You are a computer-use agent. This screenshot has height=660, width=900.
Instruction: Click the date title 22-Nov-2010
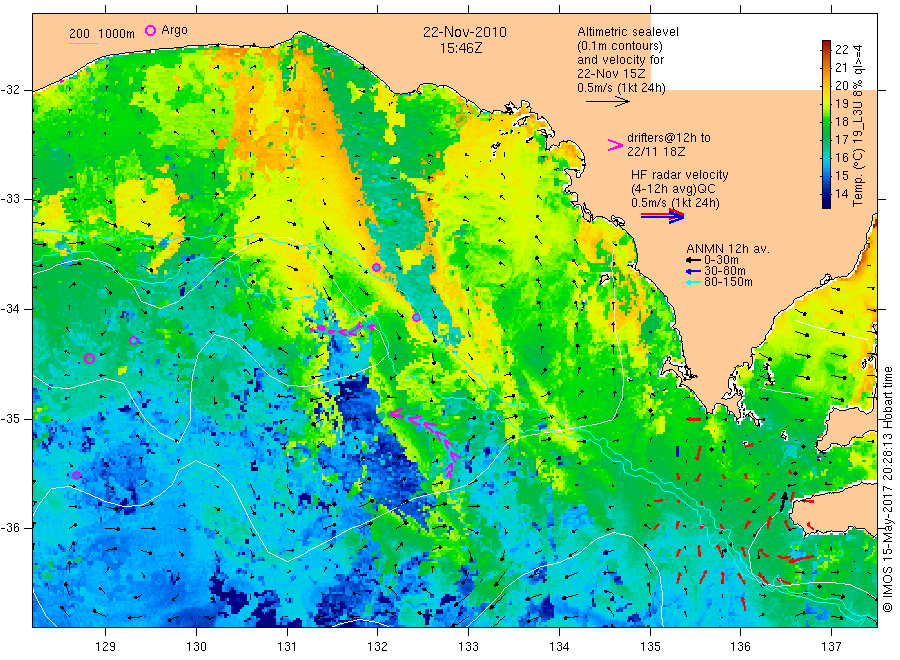coord(465,32)
